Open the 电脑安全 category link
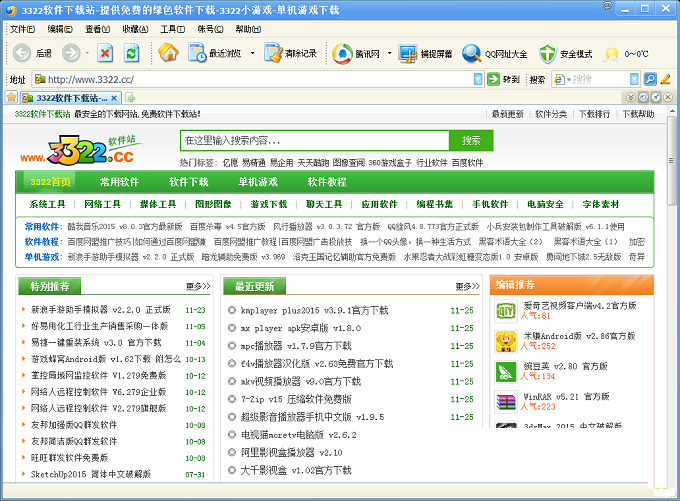 point(545,204)
